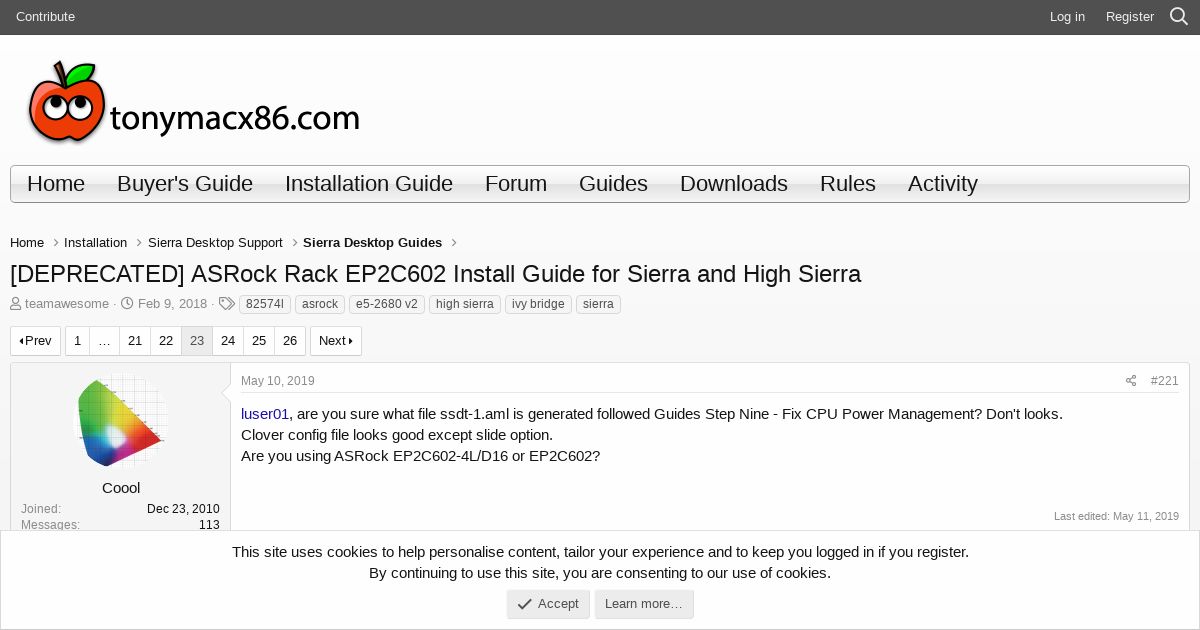The image size is (1200, 630).
Task: Accept cookies with the checkmark button
Action: (548, 604)
